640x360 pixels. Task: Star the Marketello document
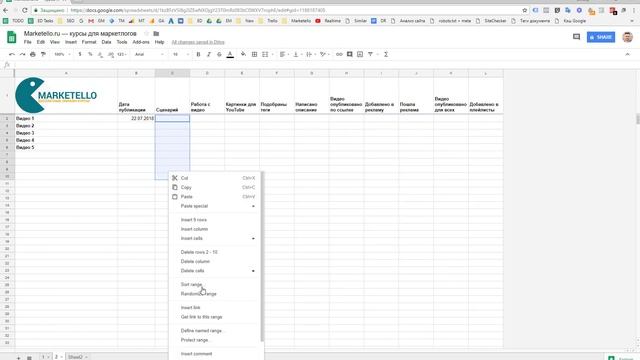[x=147, y=33]
